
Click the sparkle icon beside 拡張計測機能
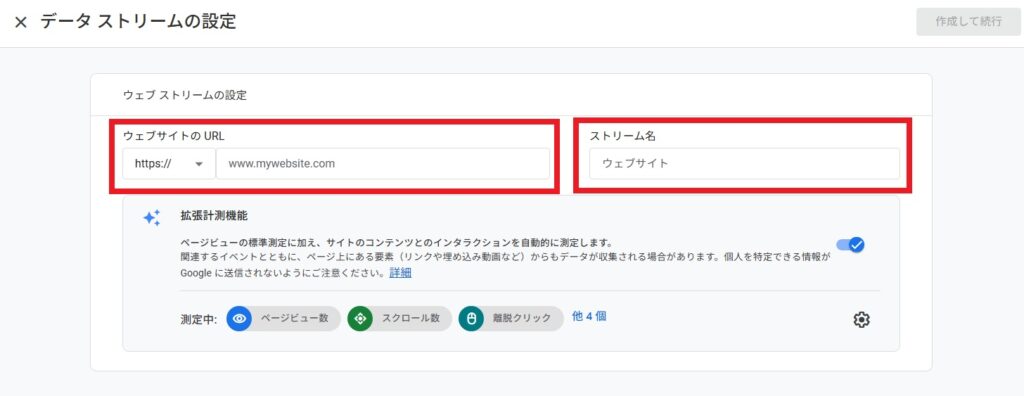click(152, 218)
